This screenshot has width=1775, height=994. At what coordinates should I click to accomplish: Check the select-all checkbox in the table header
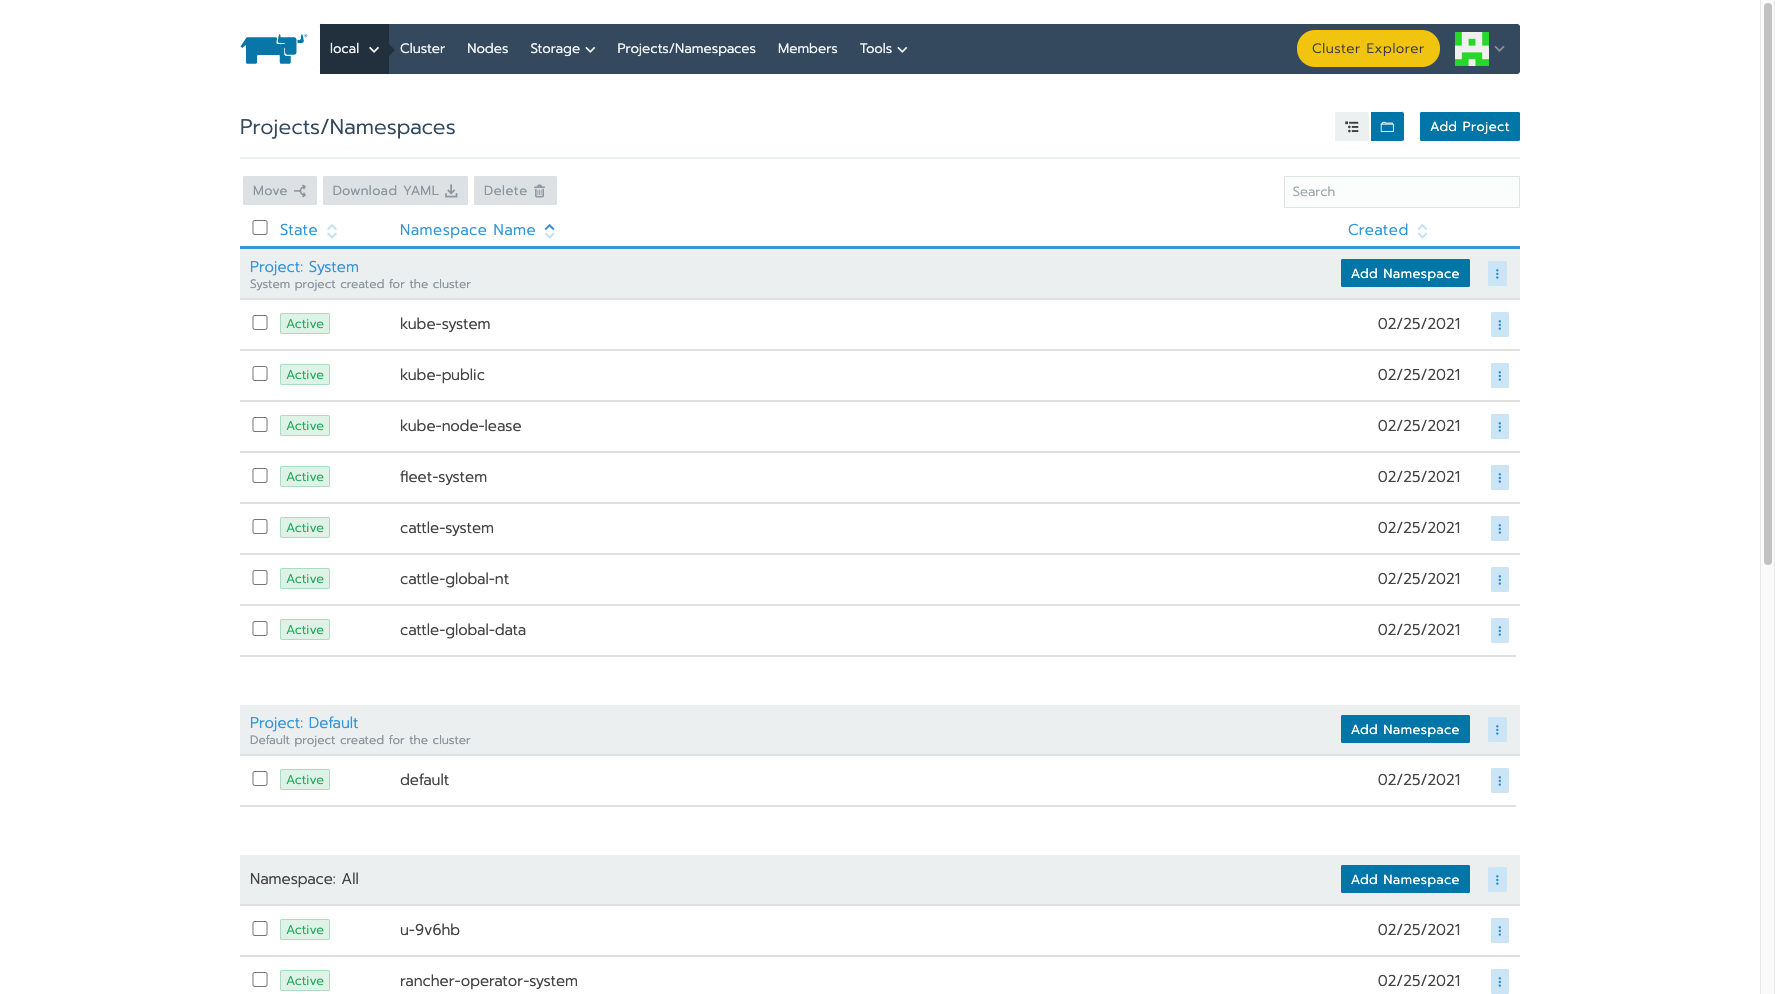(260, 228)
